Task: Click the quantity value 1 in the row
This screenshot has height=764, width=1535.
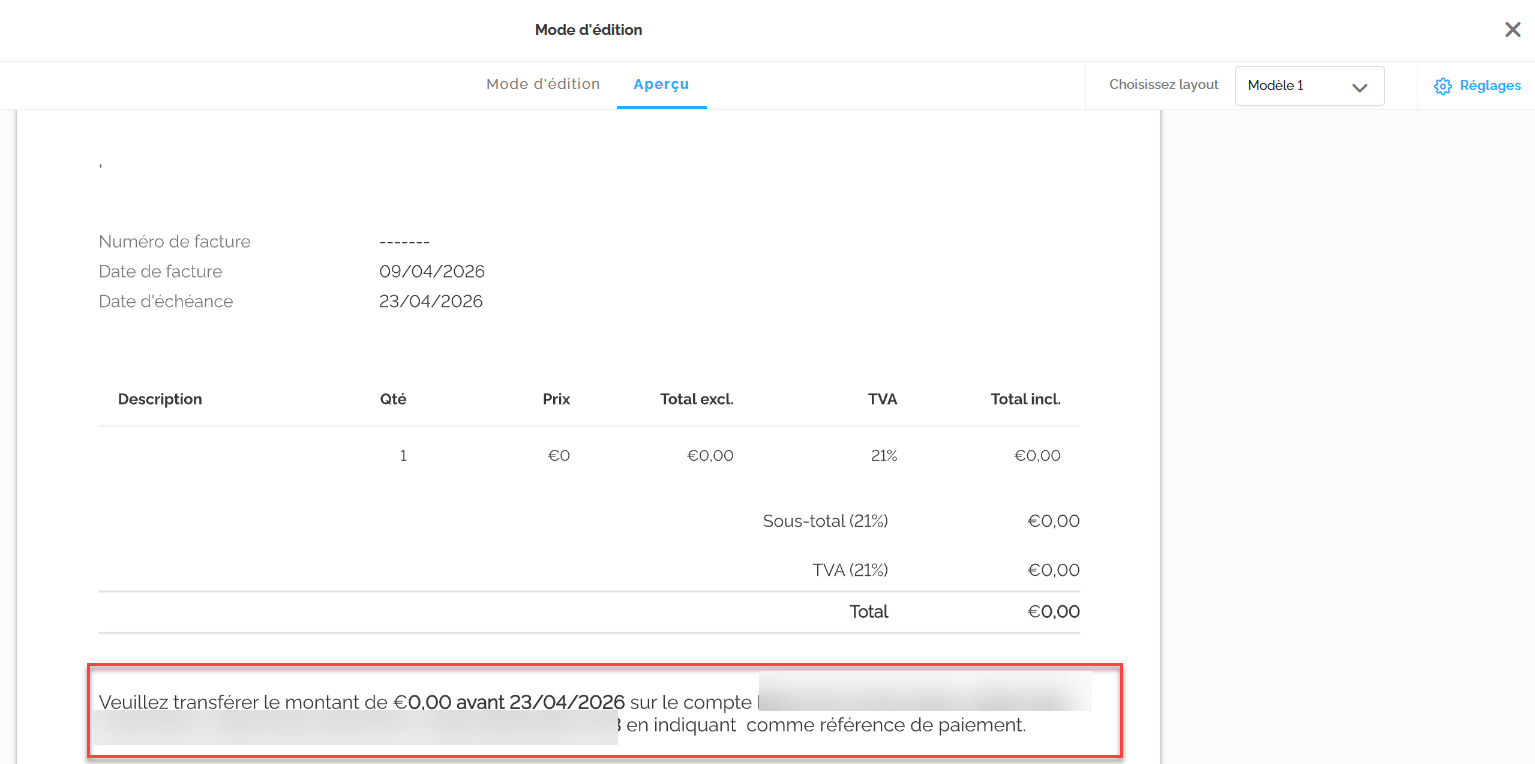Action: 403,456
